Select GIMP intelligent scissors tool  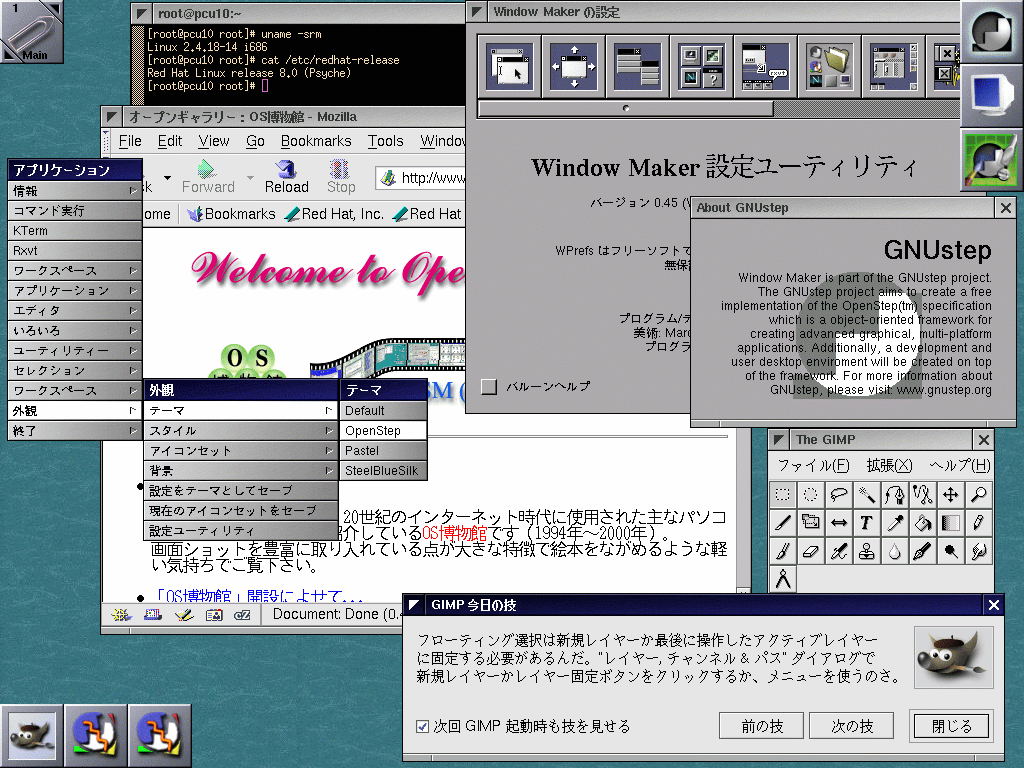click(923, 494)
